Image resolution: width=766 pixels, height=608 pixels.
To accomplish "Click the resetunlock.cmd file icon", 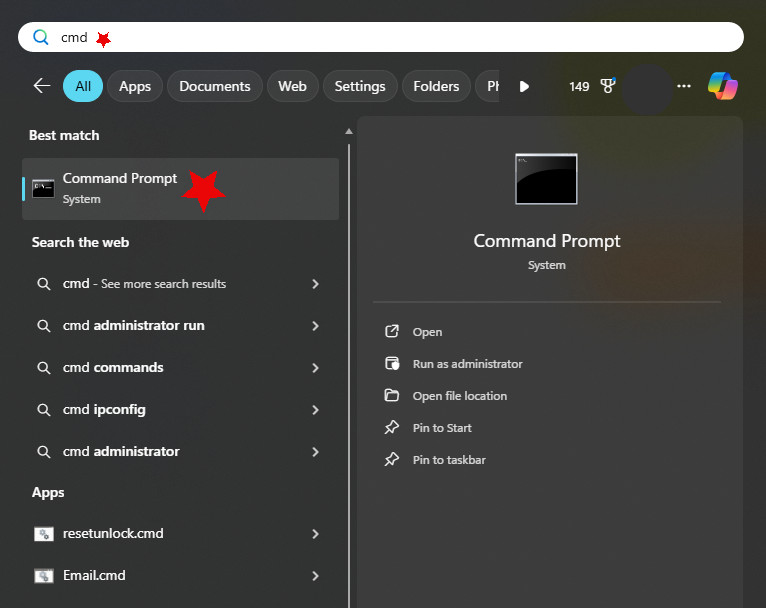I will click(43, 534).
